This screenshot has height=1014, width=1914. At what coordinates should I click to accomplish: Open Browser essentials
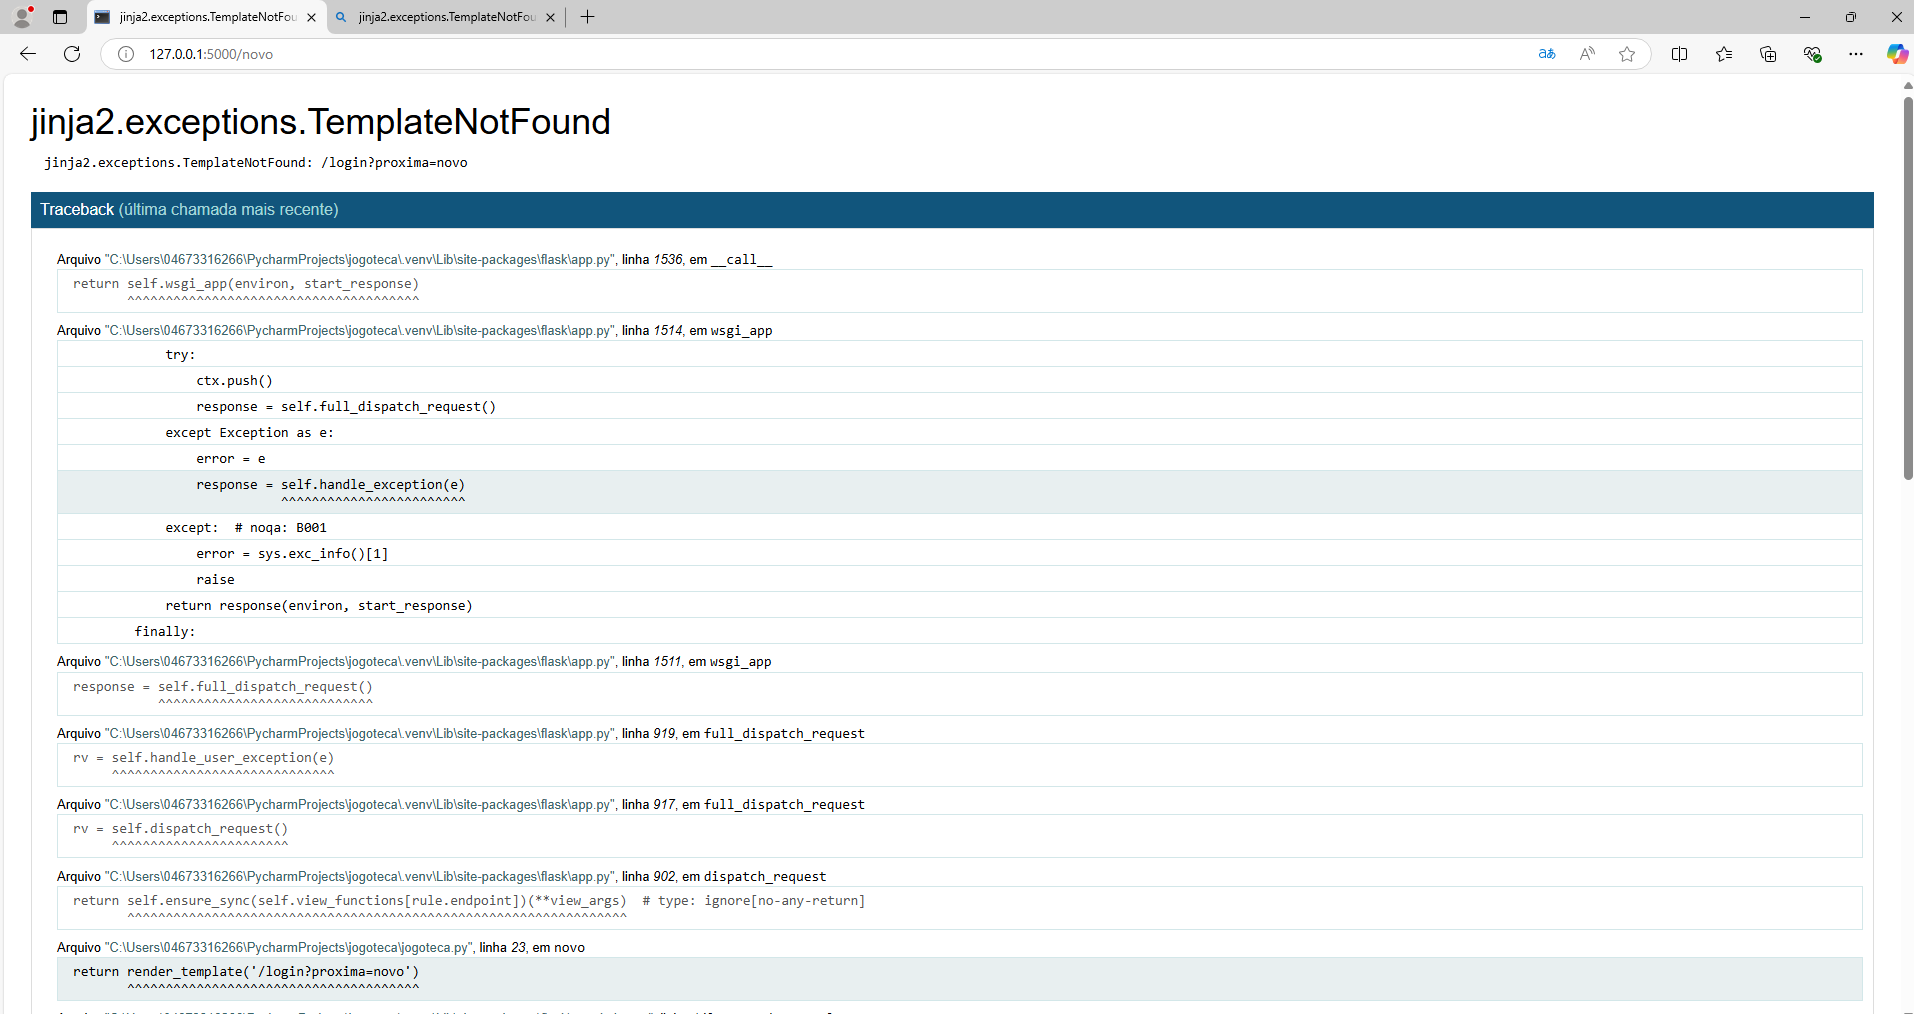pyautogui.click(x=1812, y=54)
